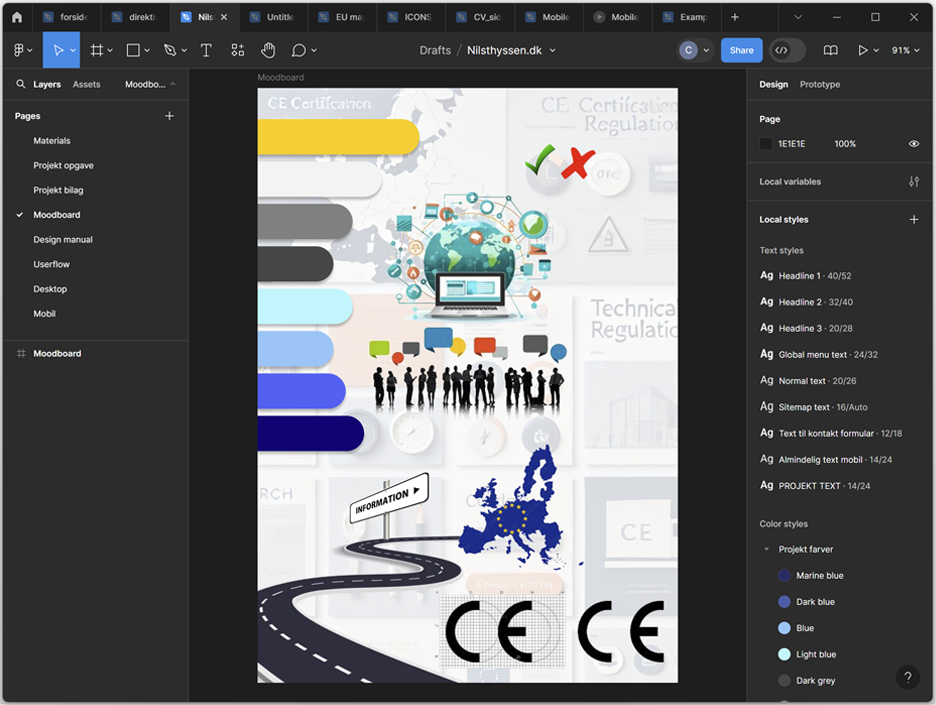Select the Marine blue color style
This screenshot has width=936, height=705.
[819, 576]
